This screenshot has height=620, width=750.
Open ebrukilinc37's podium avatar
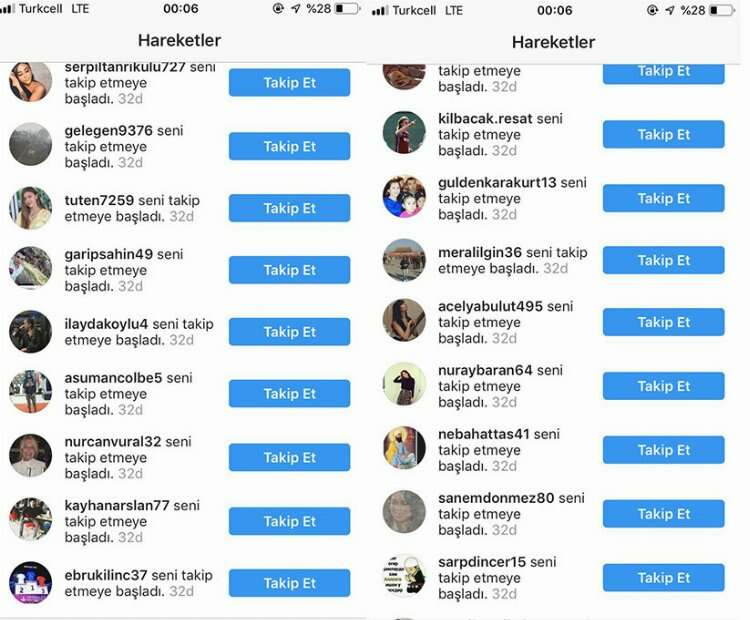[x=31, y=583]
